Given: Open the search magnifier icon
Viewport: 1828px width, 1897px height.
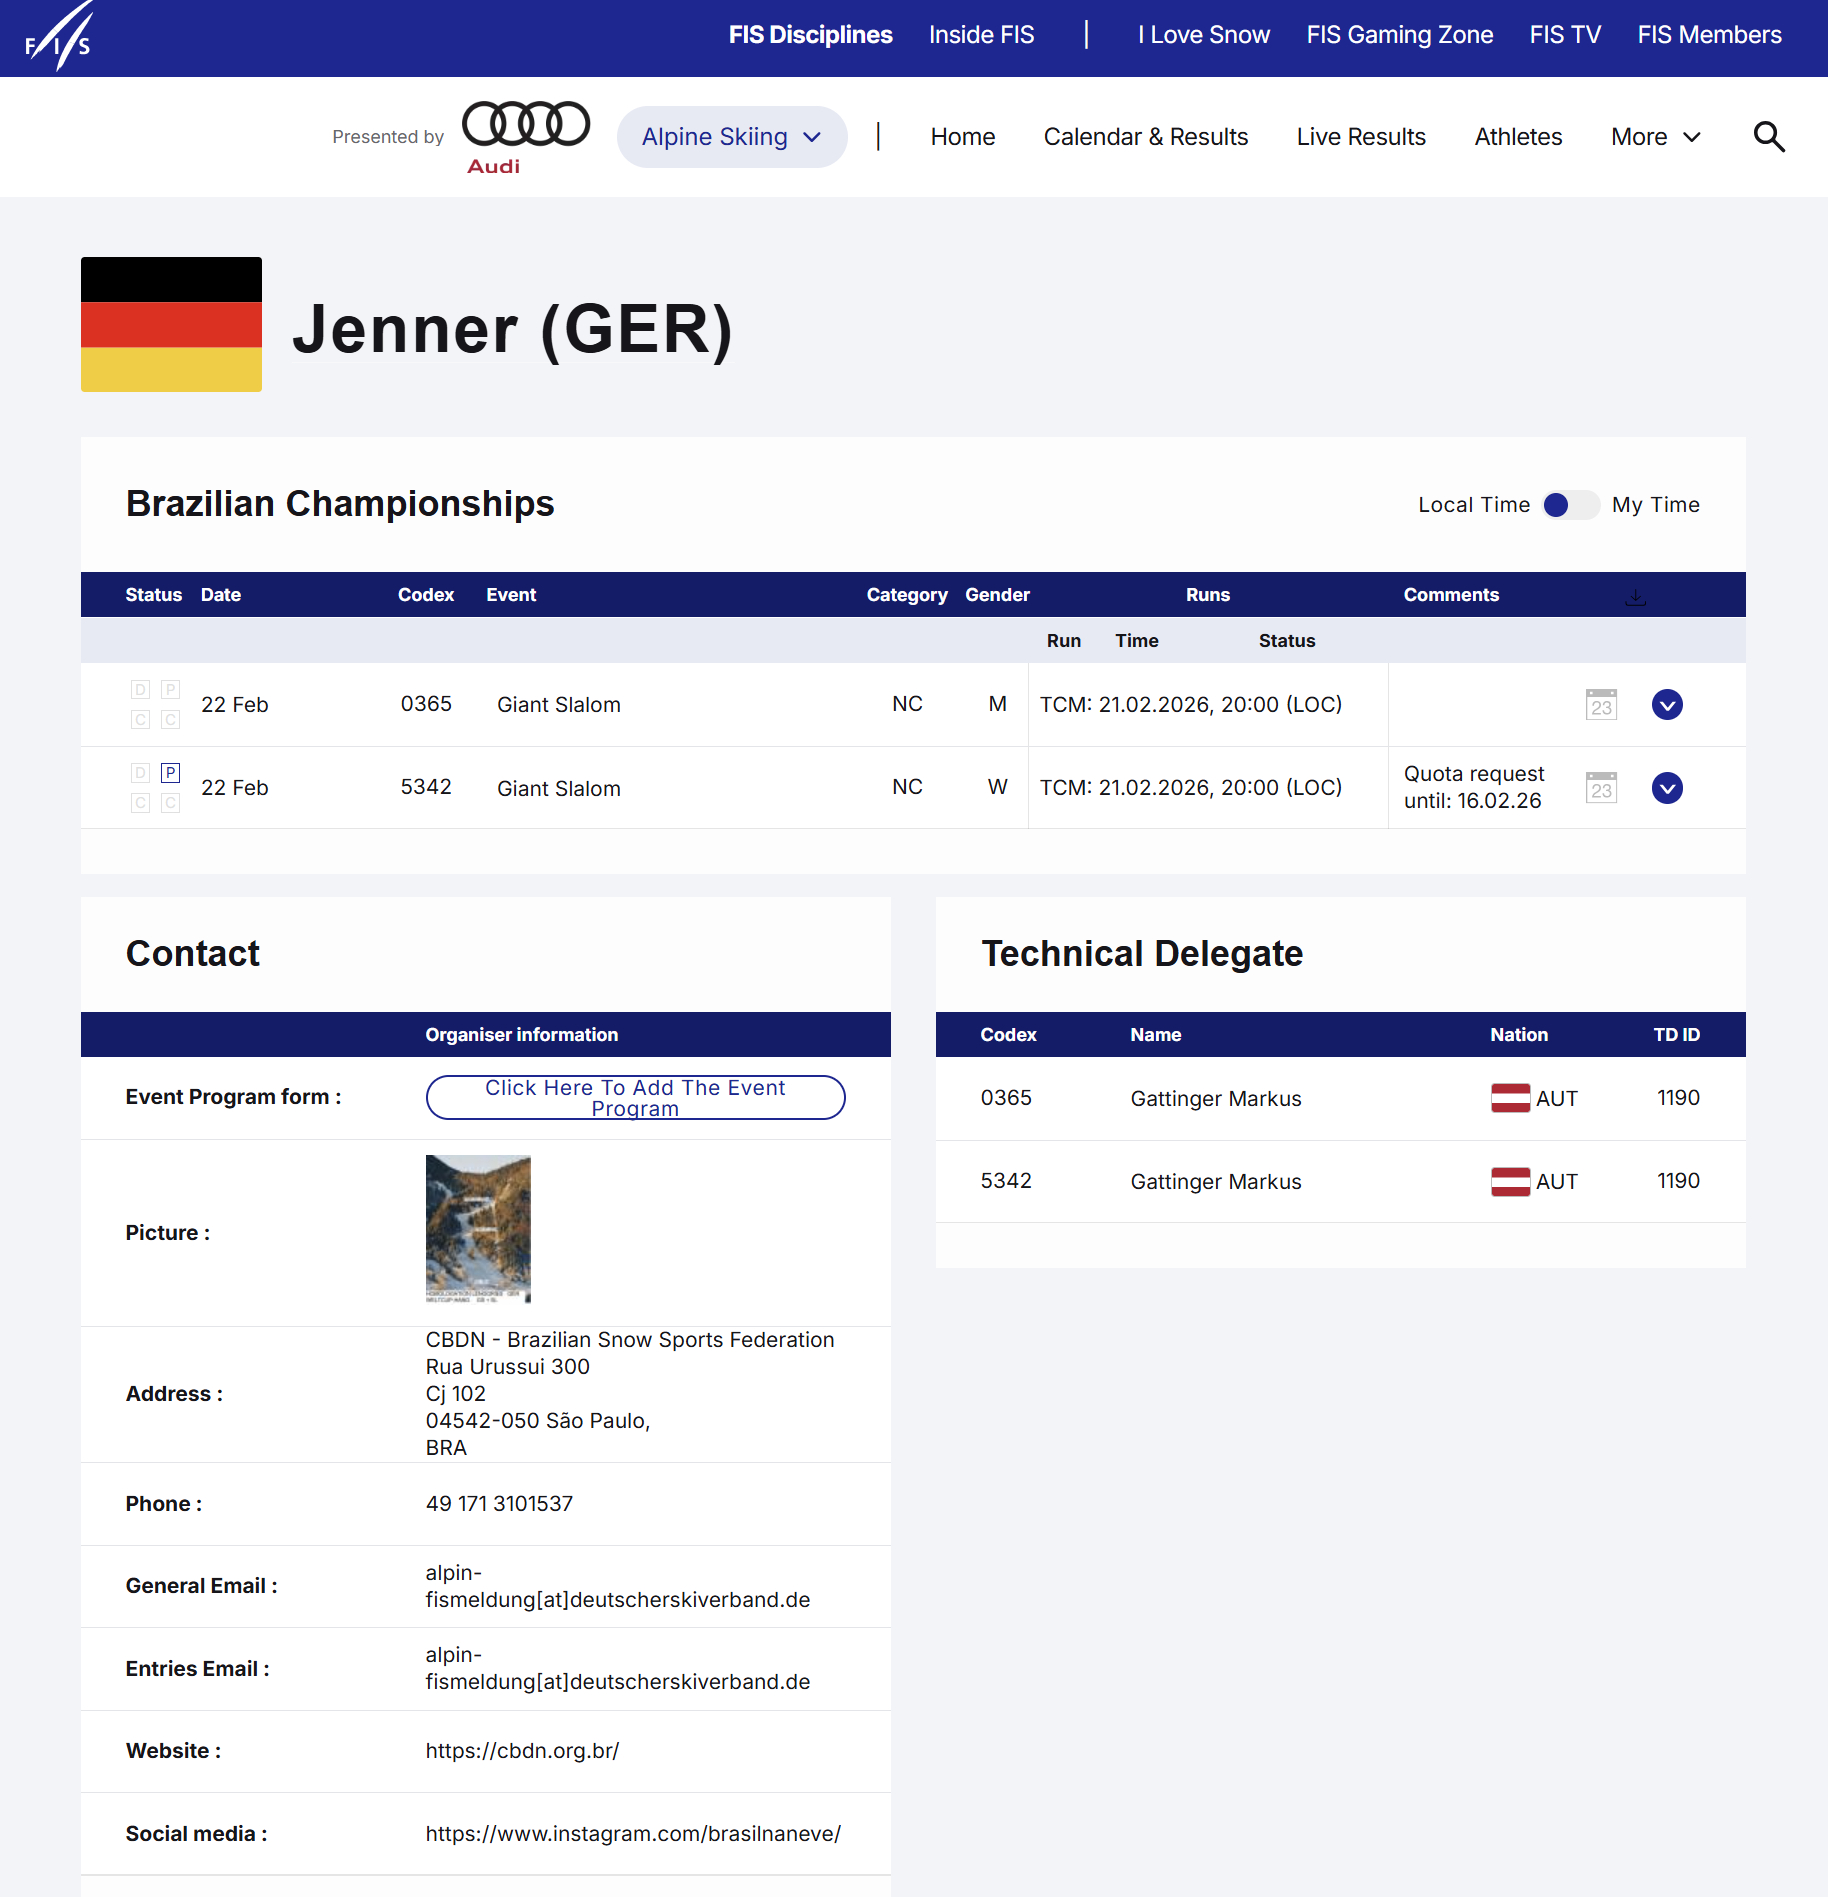Looking at the screenshot, I should click(x=1768, y=137).
